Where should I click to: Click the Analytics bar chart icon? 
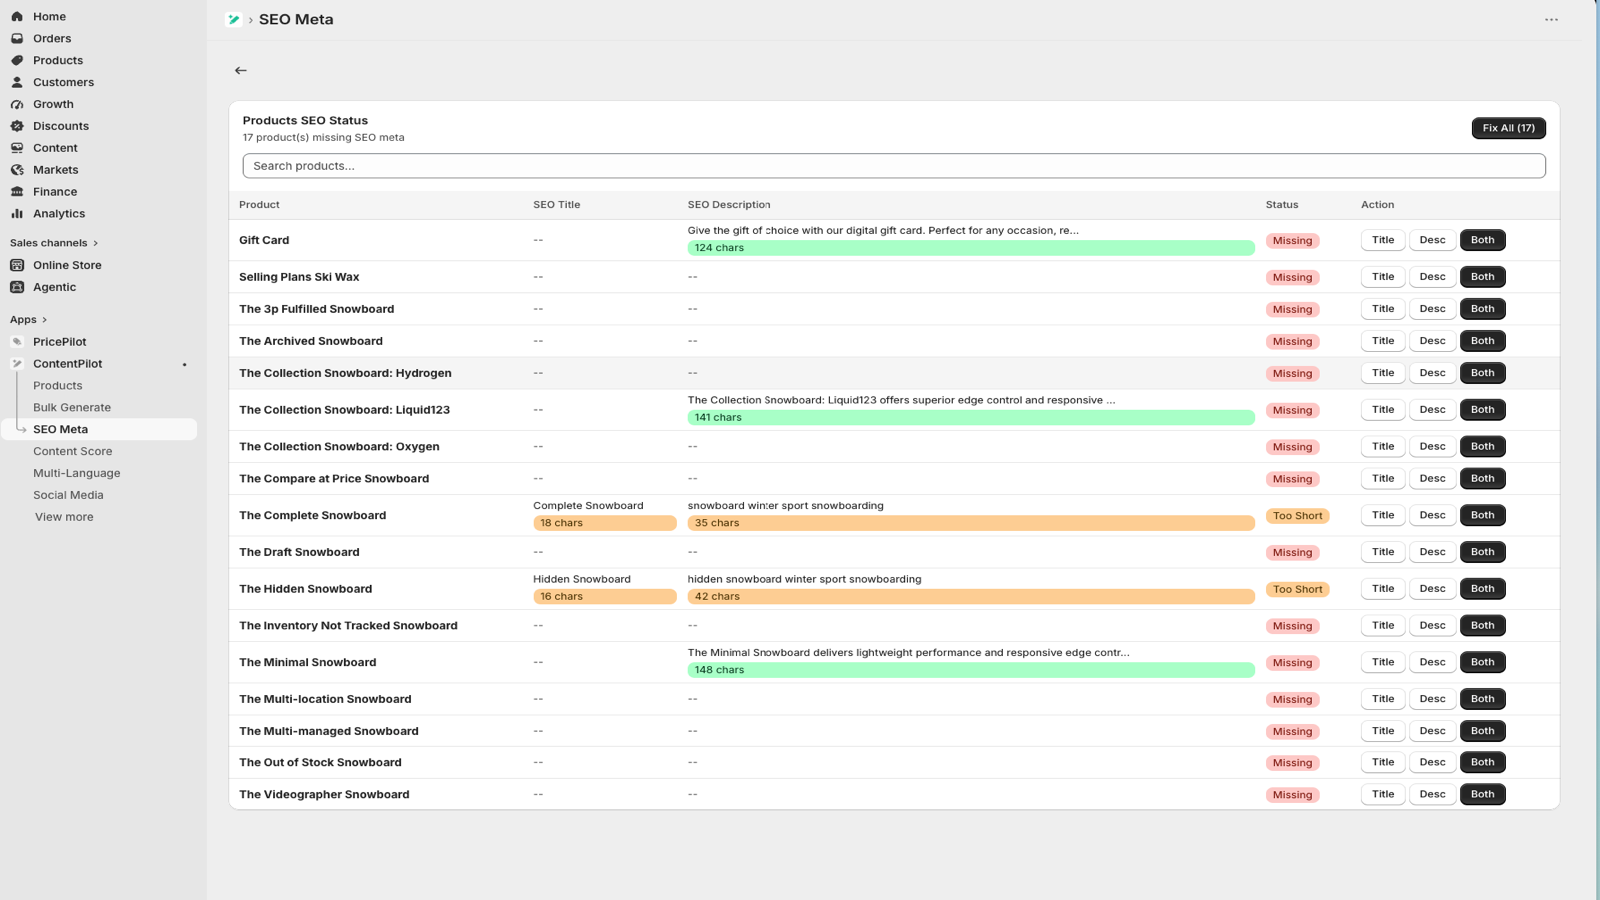click(x=17, y=214)
